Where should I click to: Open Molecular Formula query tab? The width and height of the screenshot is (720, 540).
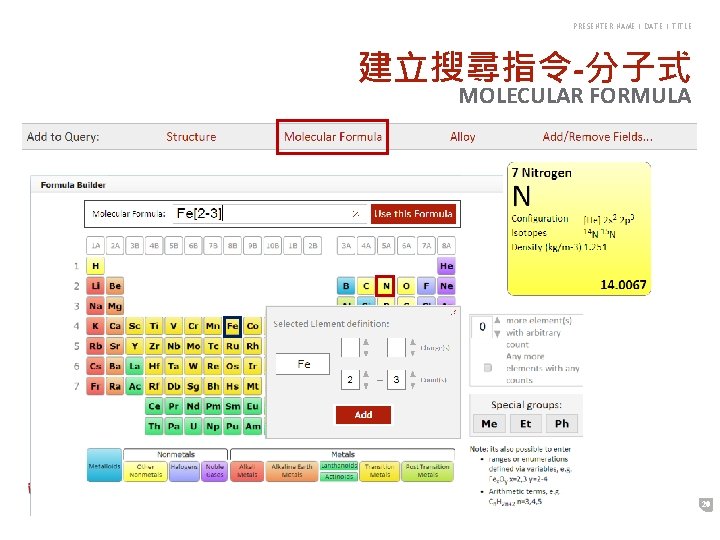pos(332,137)
